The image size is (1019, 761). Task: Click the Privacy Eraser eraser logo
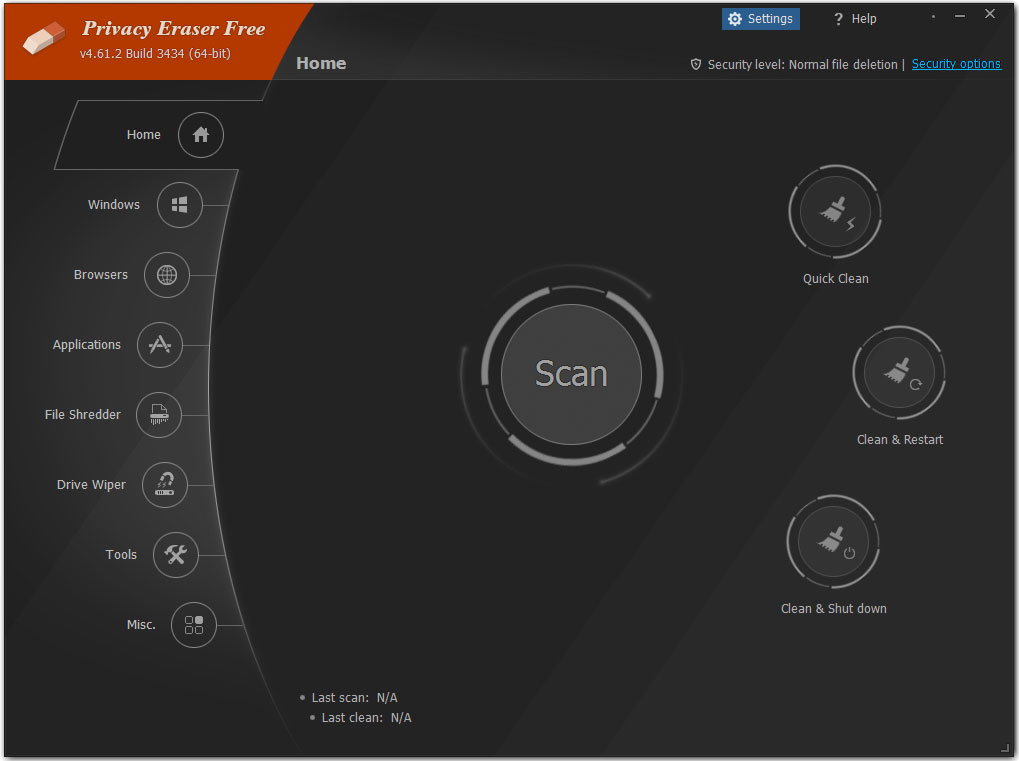pyautogui.click(x=44, y=38)
